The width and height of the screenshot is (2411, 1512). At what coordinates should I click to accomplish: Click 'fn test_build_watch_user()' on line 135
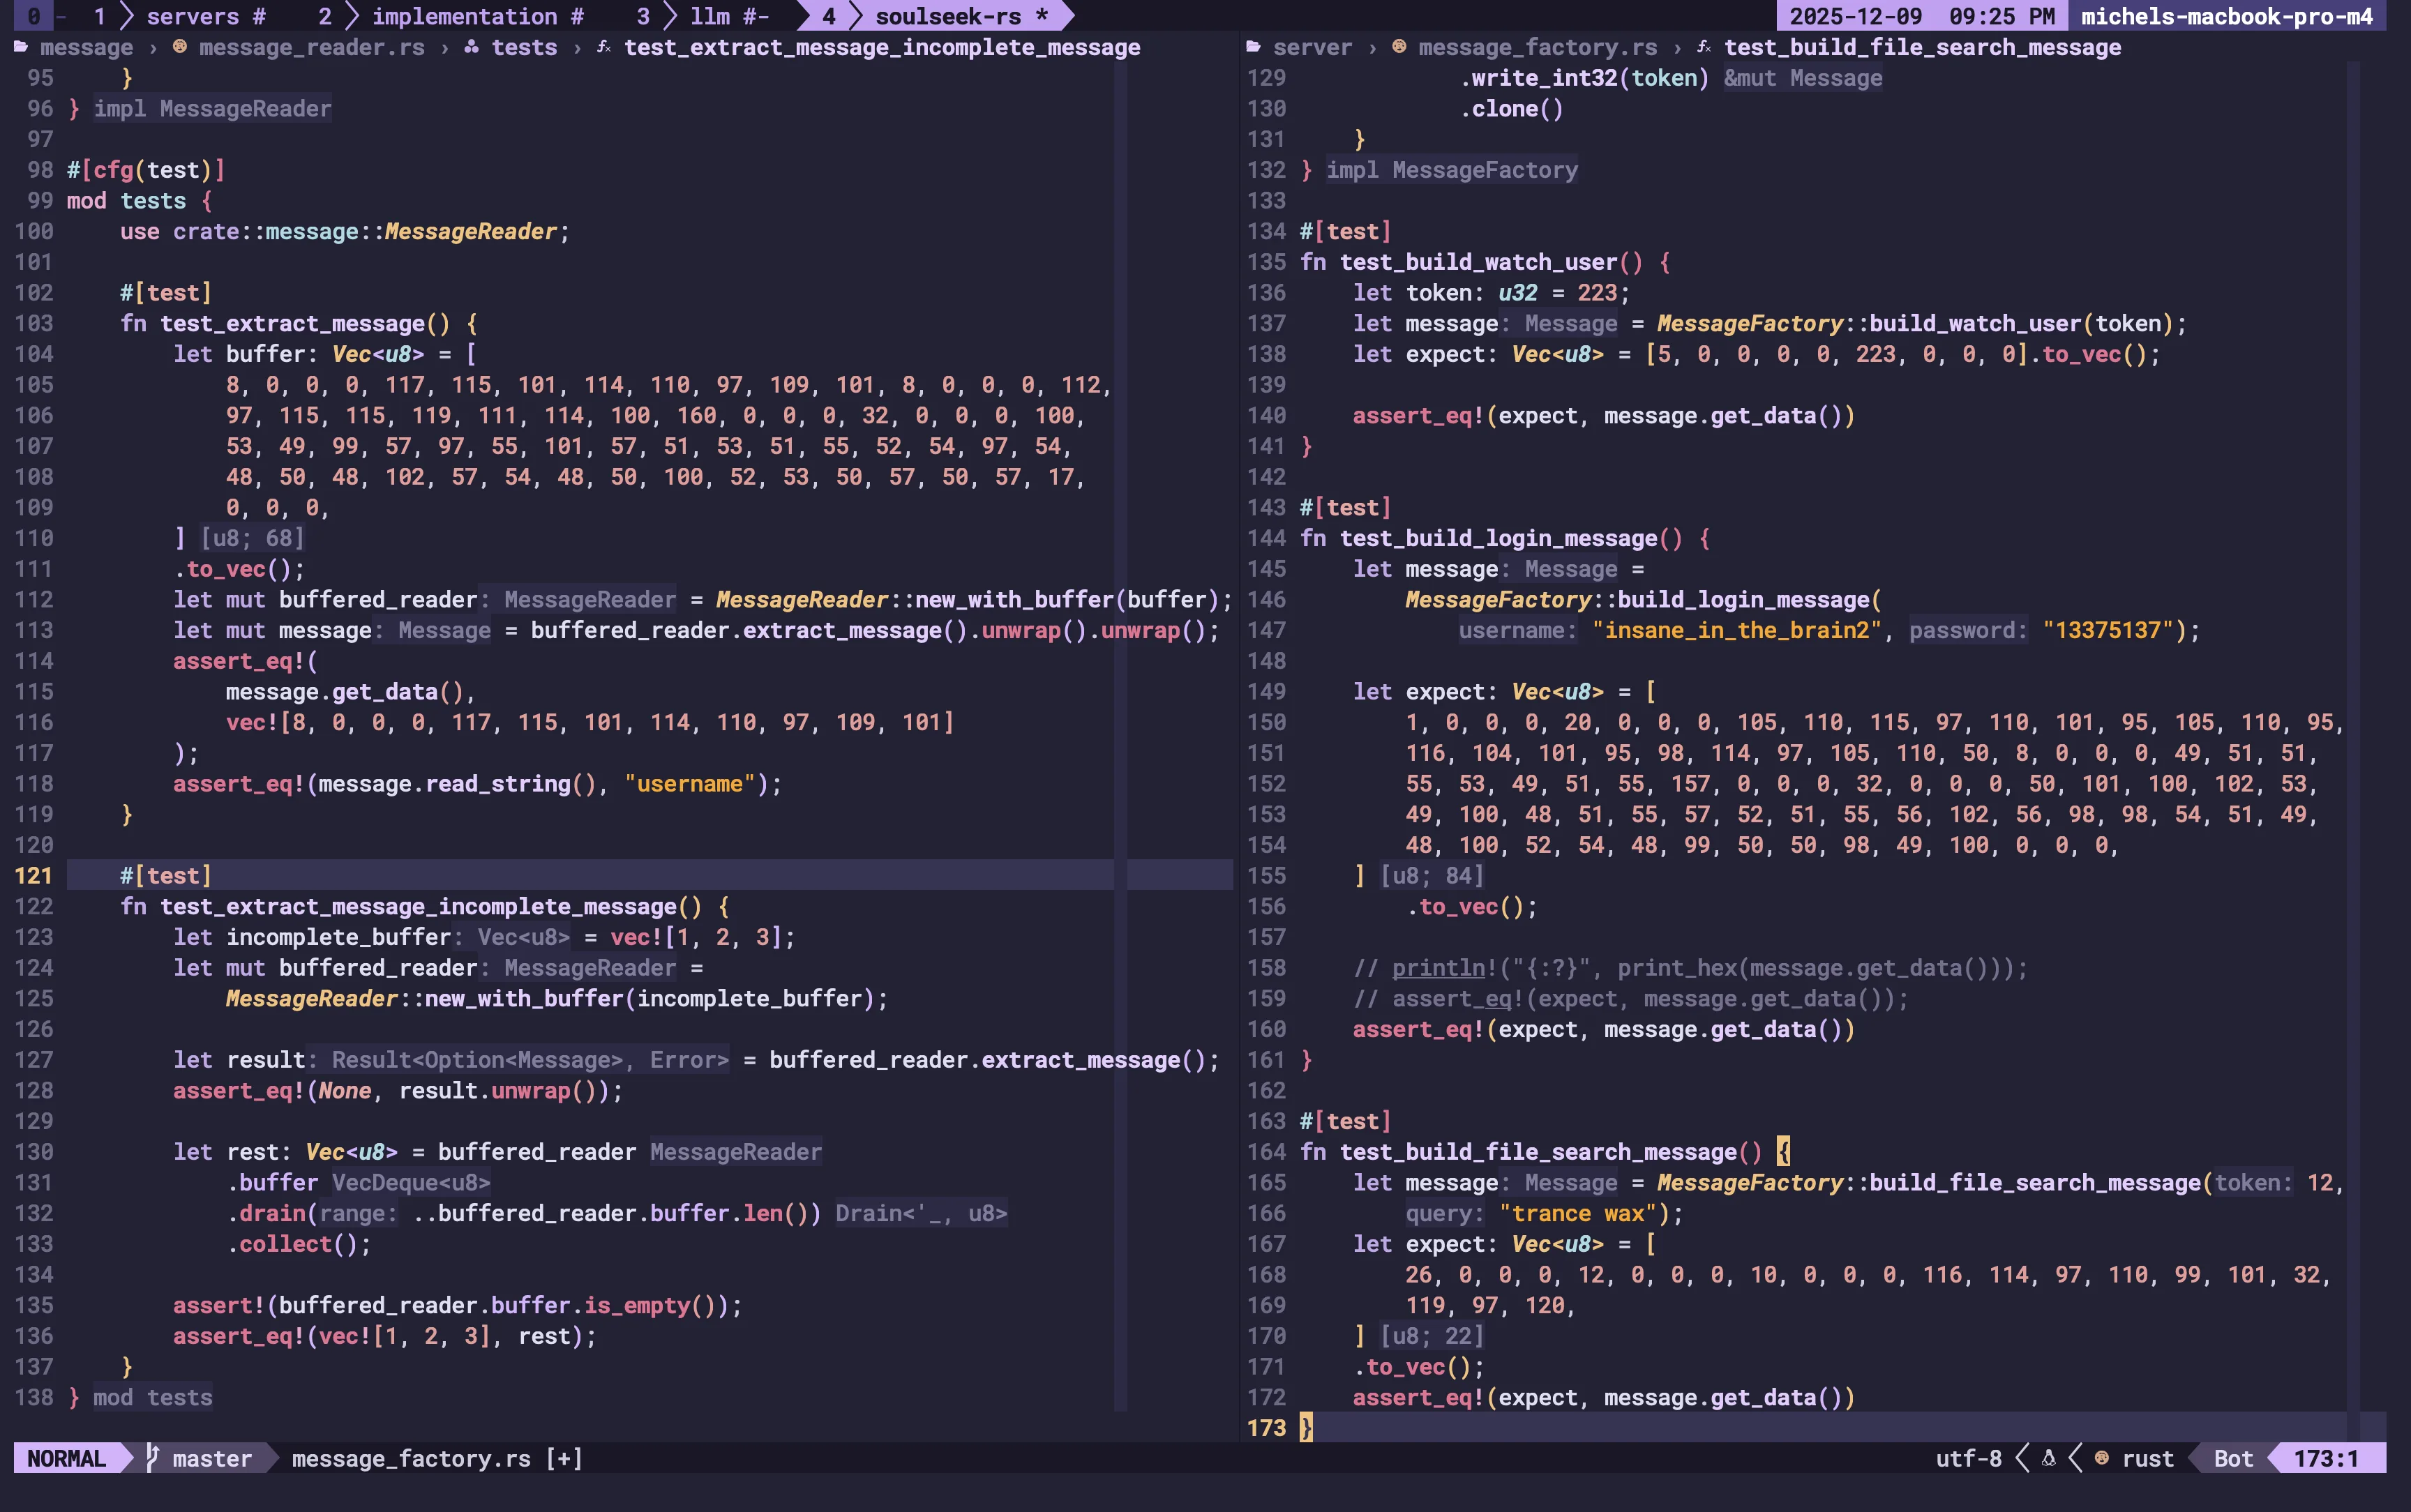(x=1471, y=262)
